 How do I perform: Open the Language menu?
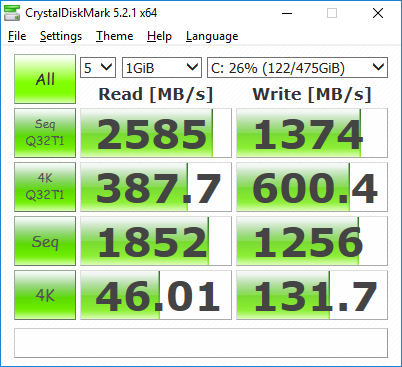[212, 36]
